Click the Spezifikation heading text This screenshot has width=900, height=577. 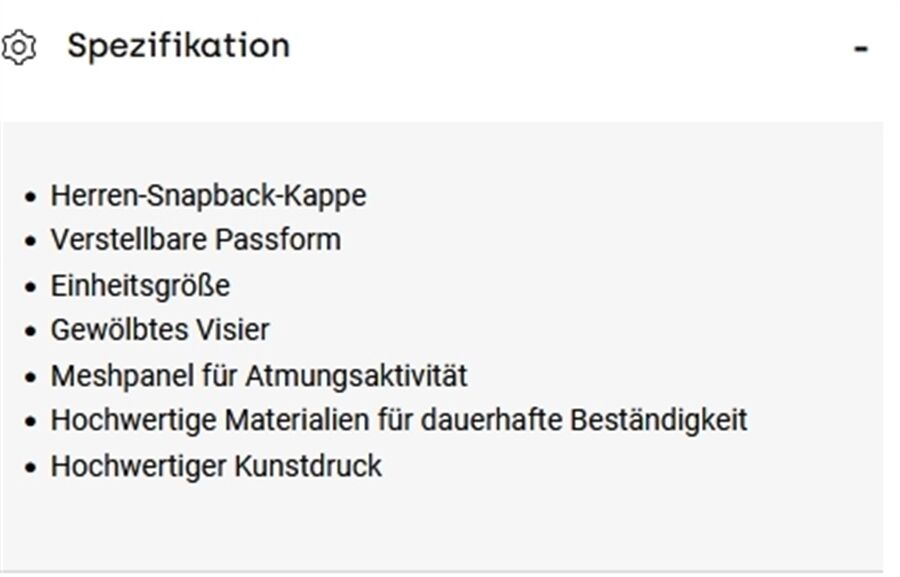(179, 46)
